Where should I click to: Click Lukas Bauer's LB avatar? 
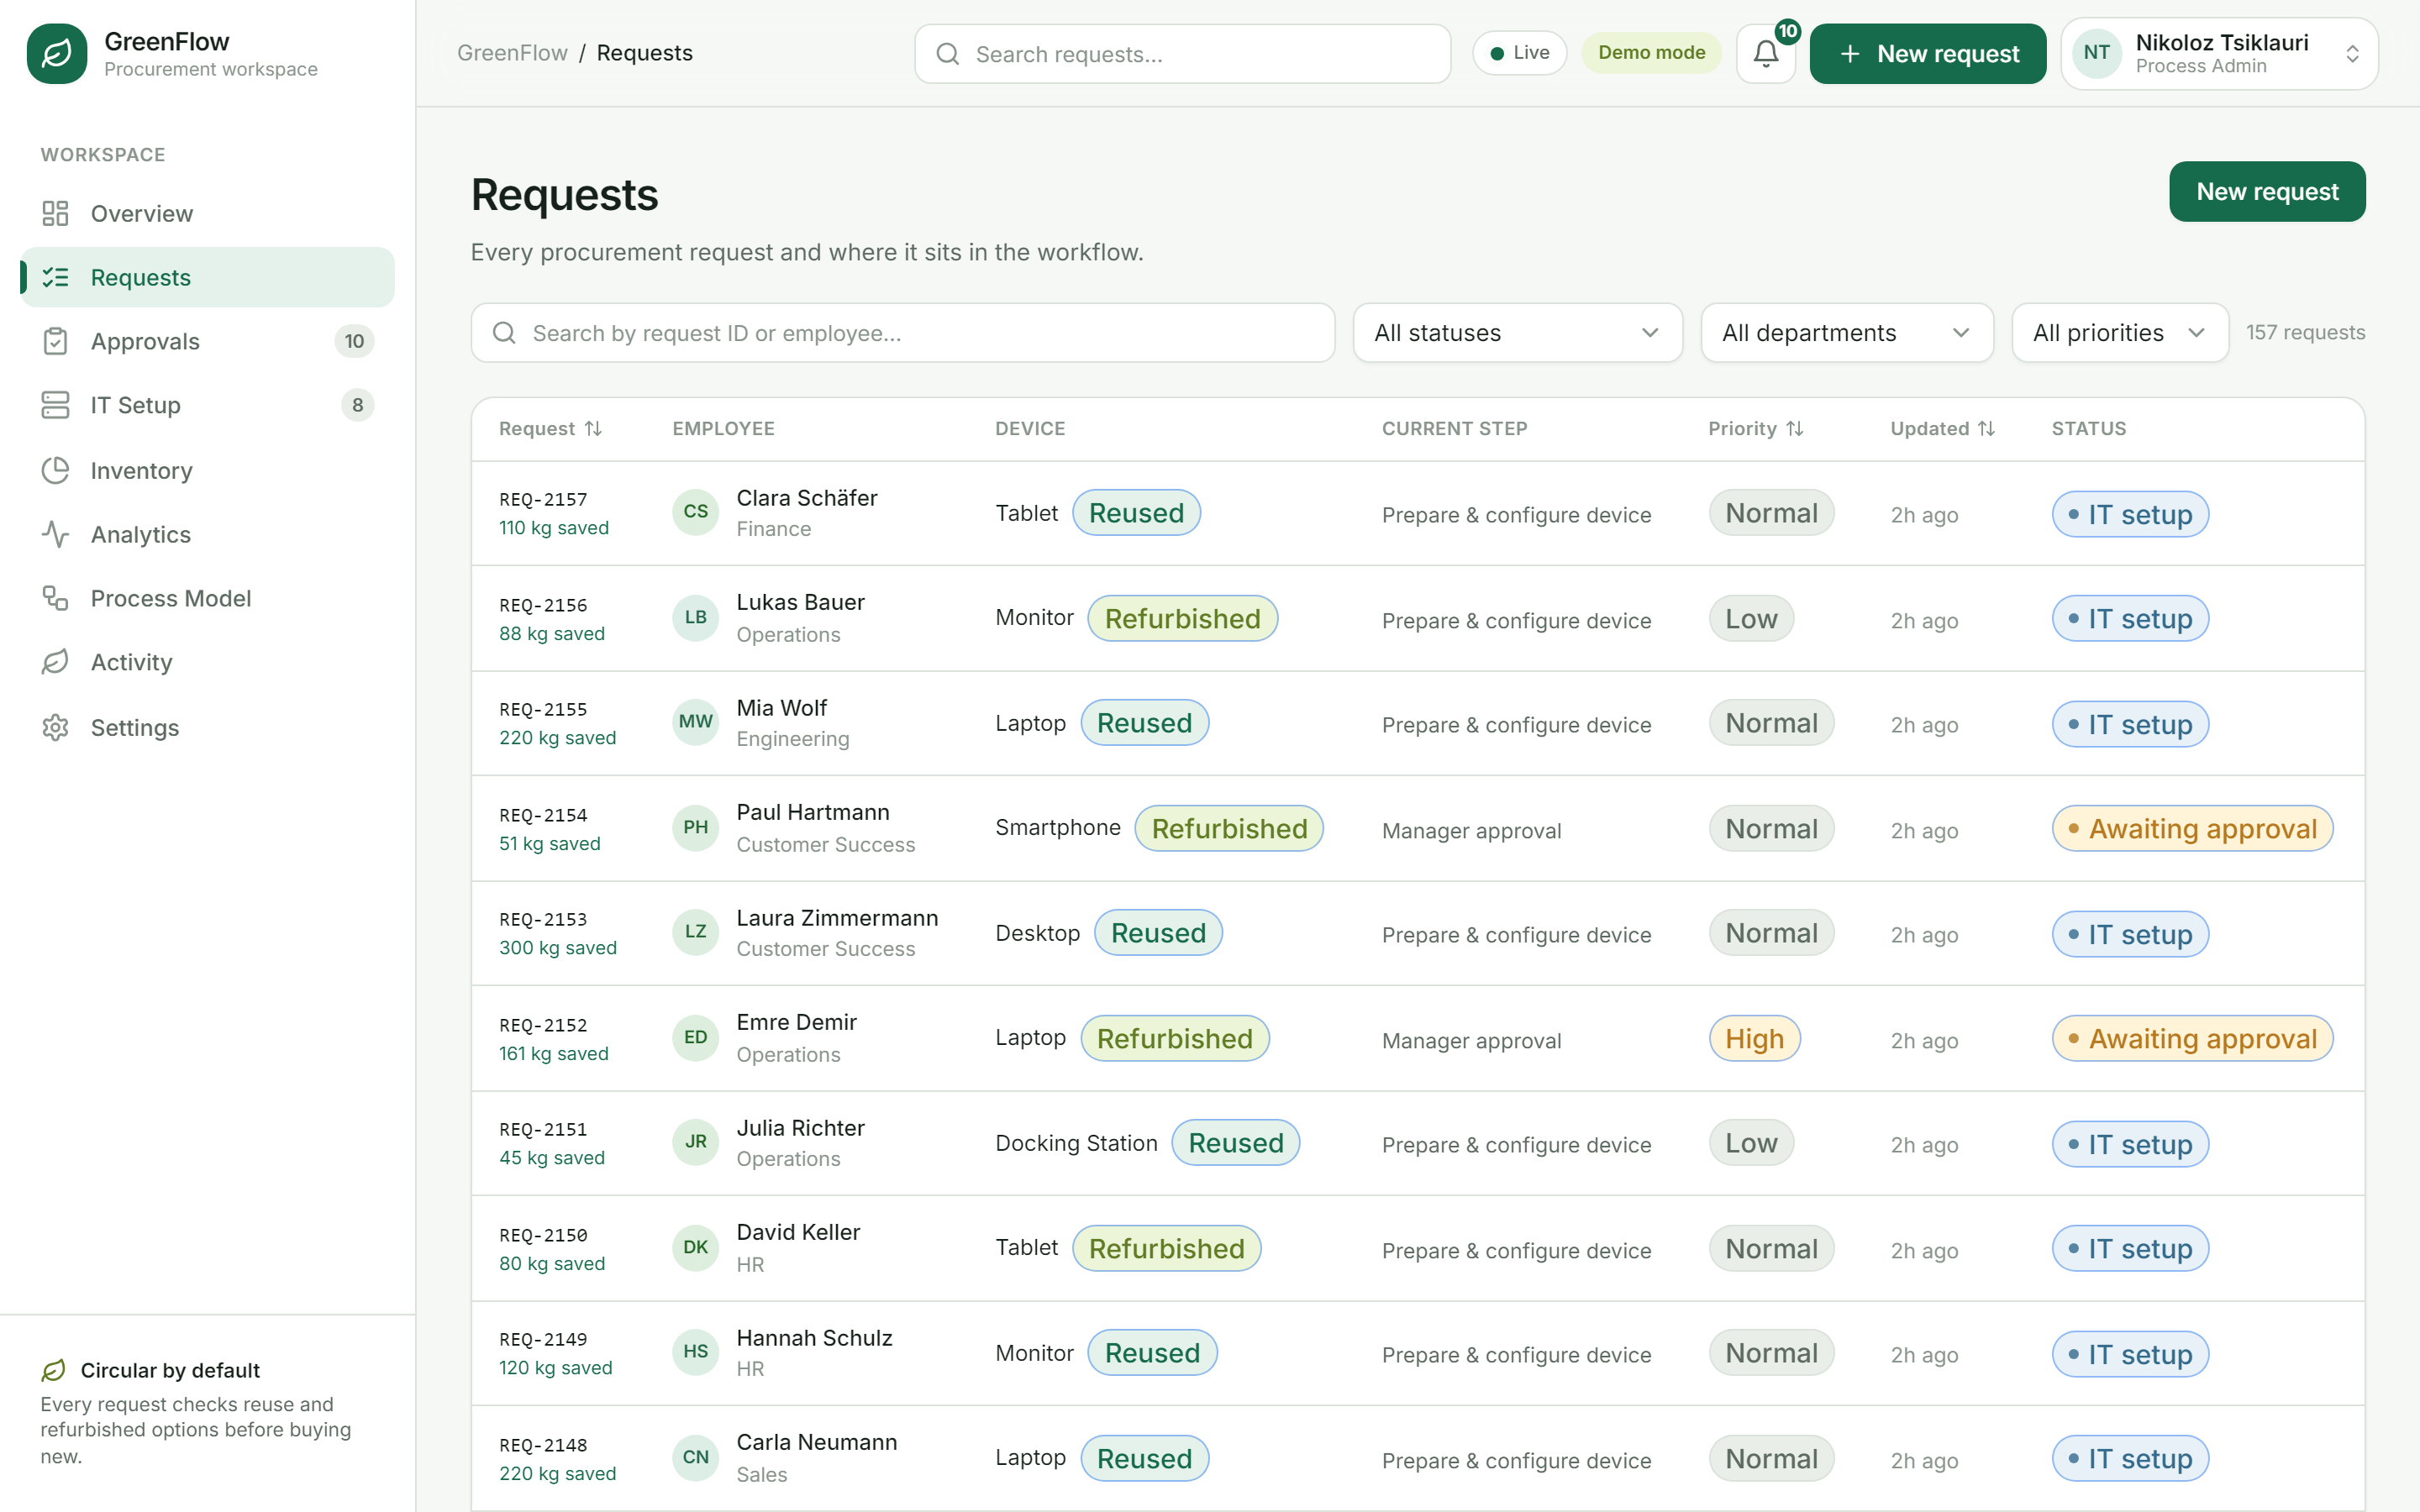pos(696,617)
